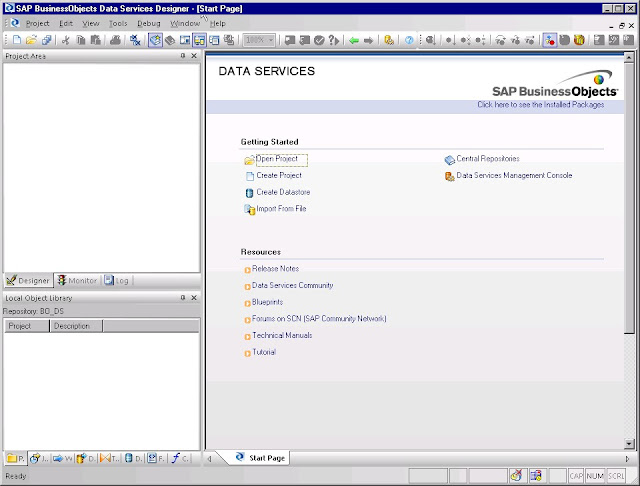Click the Cut scissors toolbar icon
The height and width of the screenshot is (486, 640).
[66, 40]
